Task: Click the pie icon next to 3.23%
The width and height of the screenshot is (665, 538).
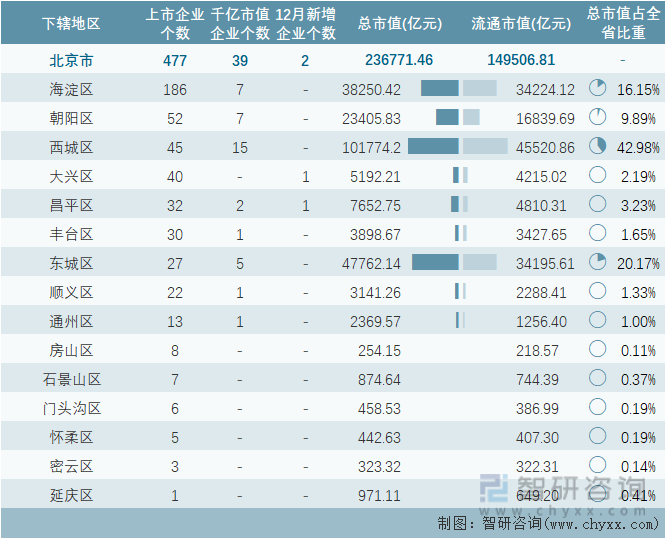Action: coord(598,204)
